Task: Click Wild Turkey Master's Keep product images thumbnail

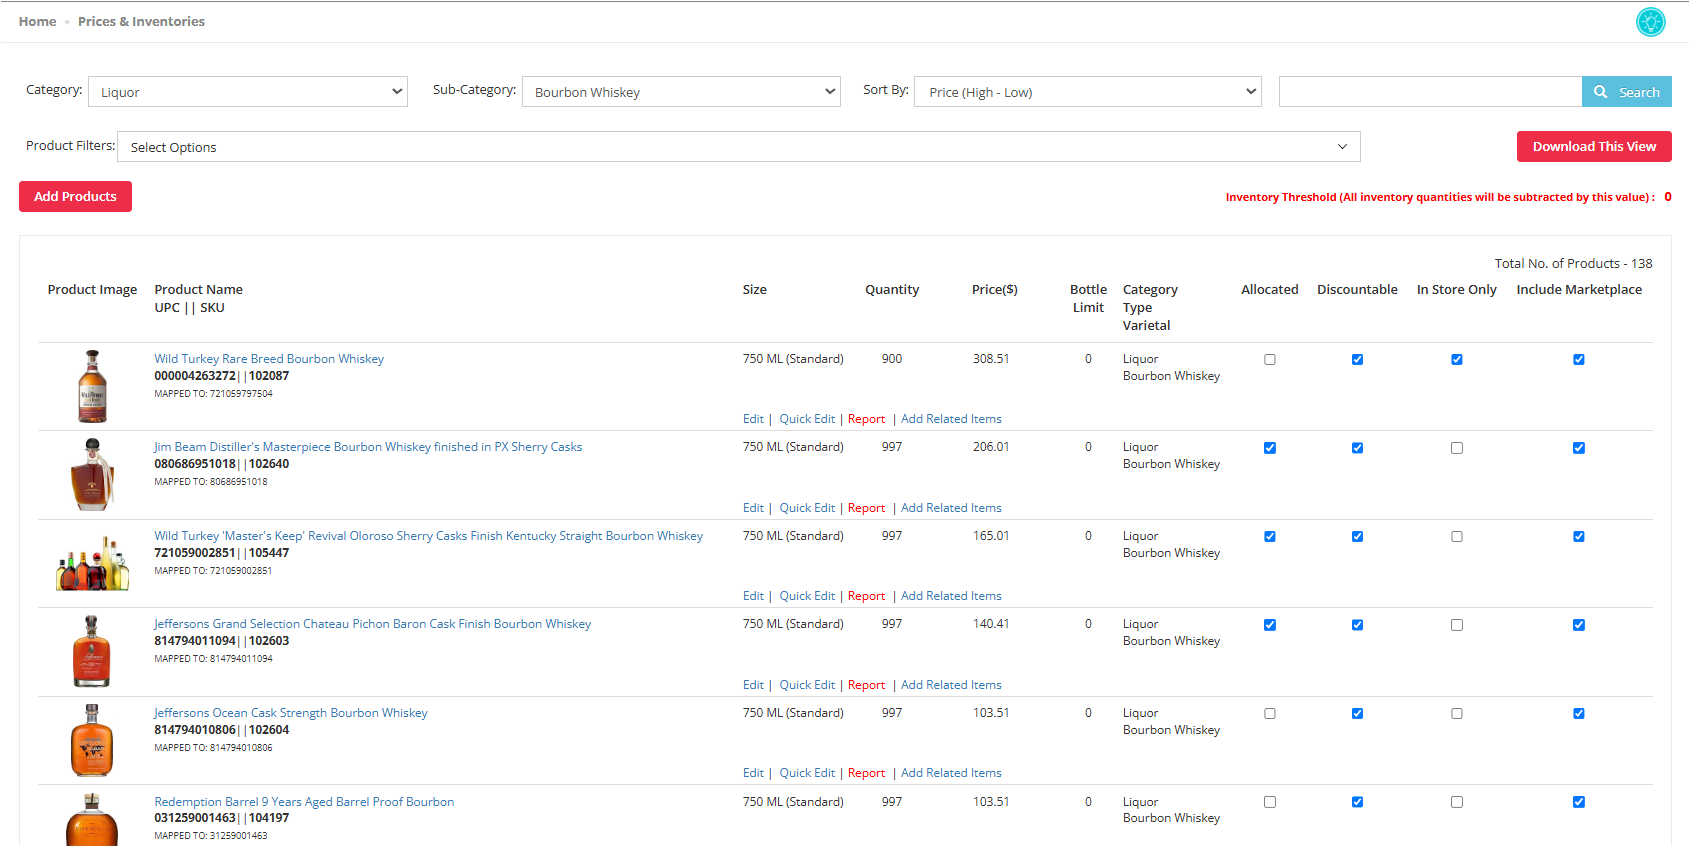Action: (93, 563)
